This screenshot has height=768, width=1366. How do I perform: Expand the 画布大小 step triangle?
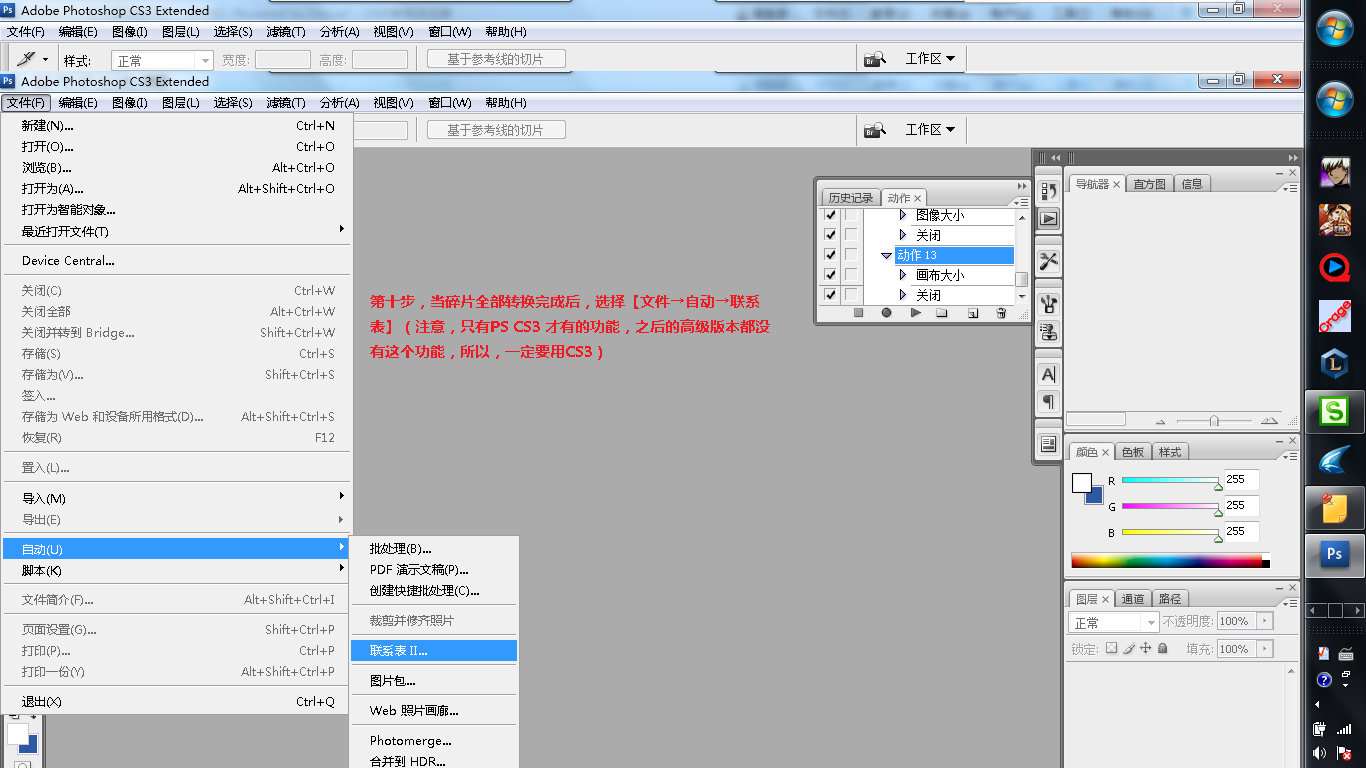903,275
